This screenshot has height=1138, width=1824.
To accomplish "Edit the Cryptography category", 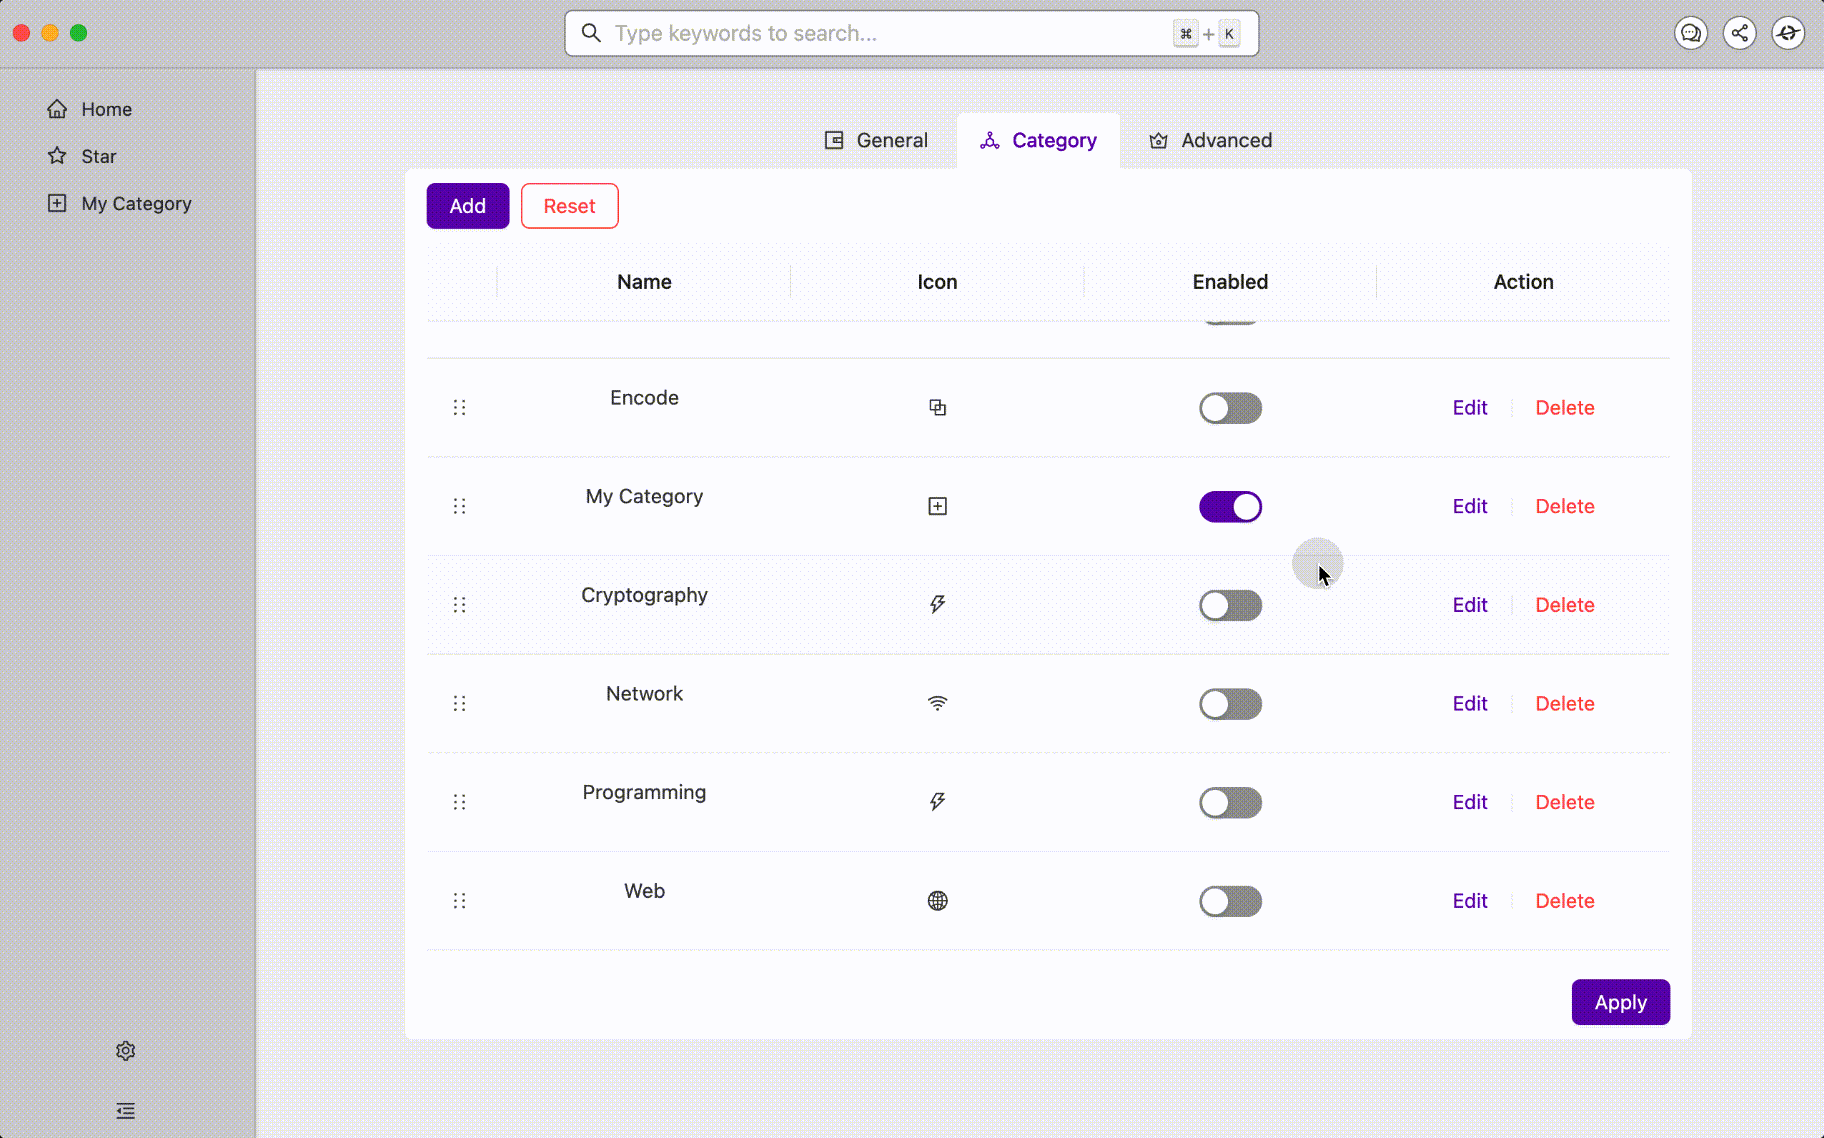I will [1469, 605].
